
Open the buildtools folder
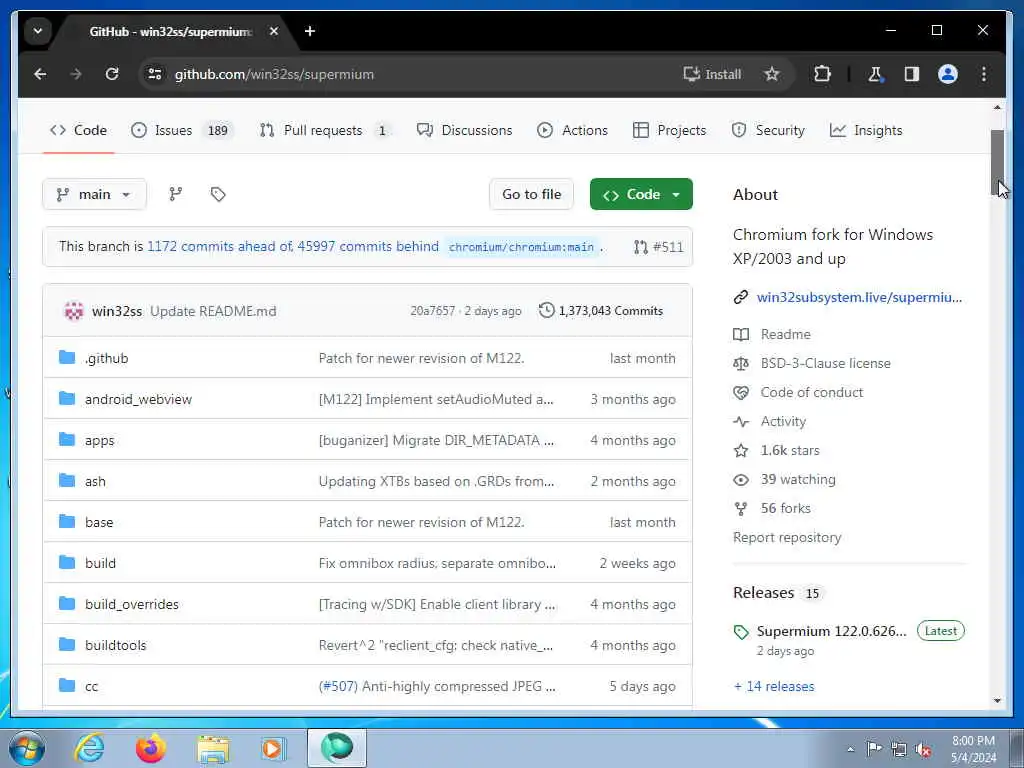tap(116, 645)
